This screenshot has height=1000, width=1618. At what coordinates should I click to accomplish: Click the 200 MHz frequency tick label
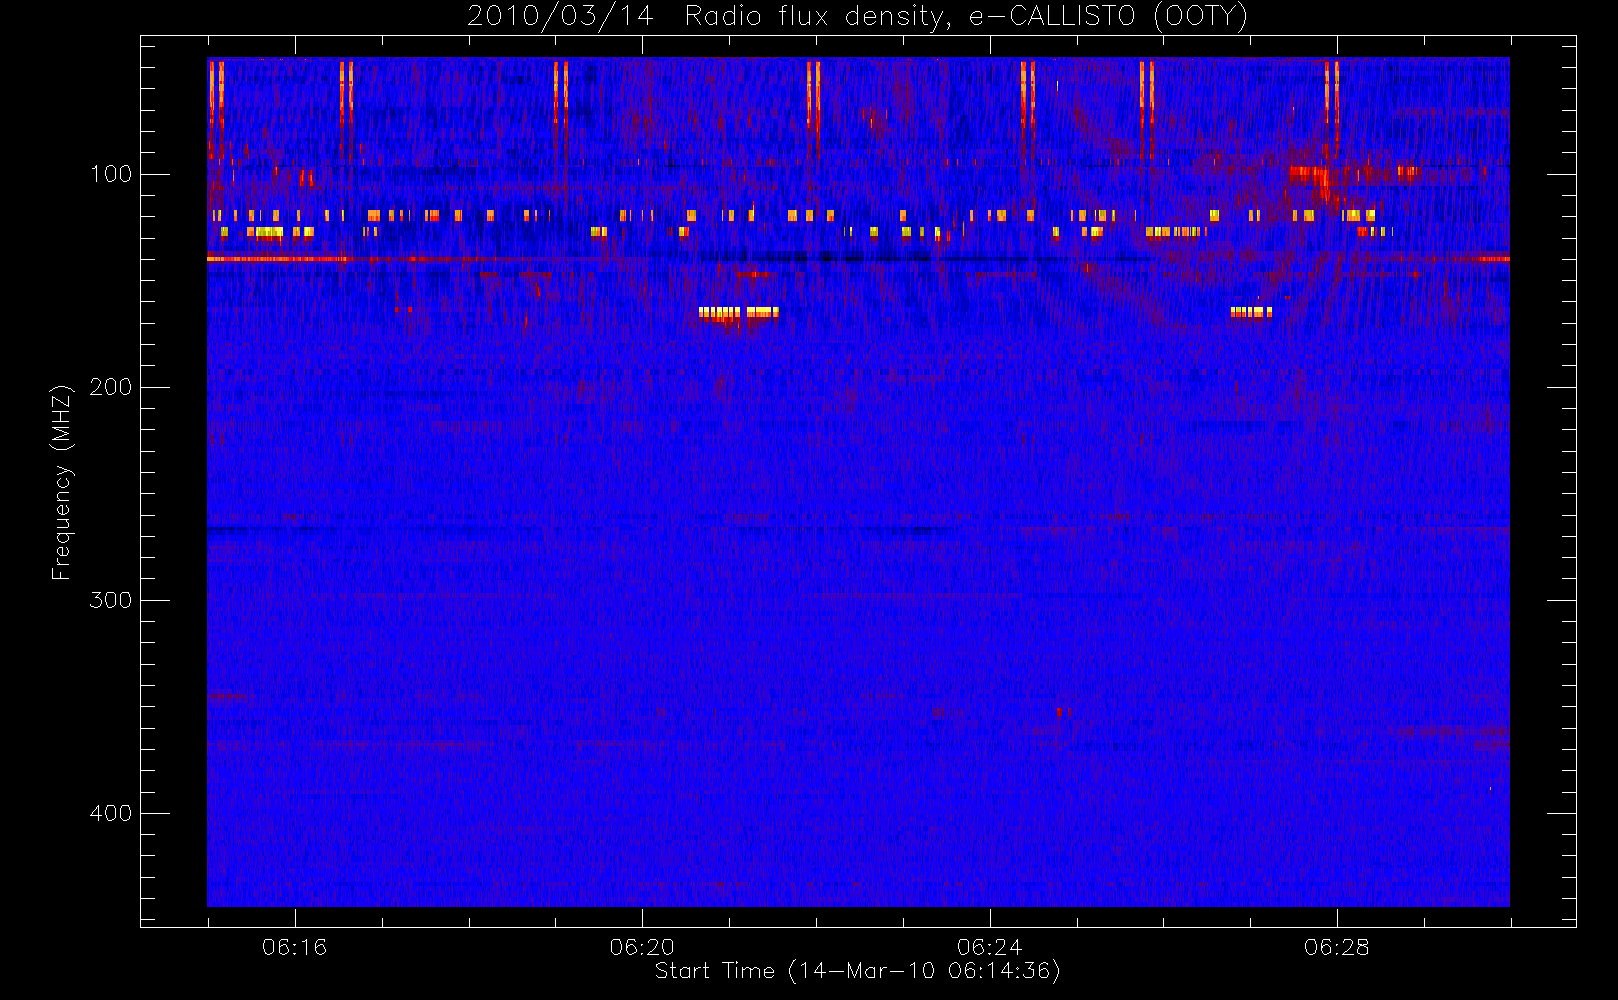[111, 387]
